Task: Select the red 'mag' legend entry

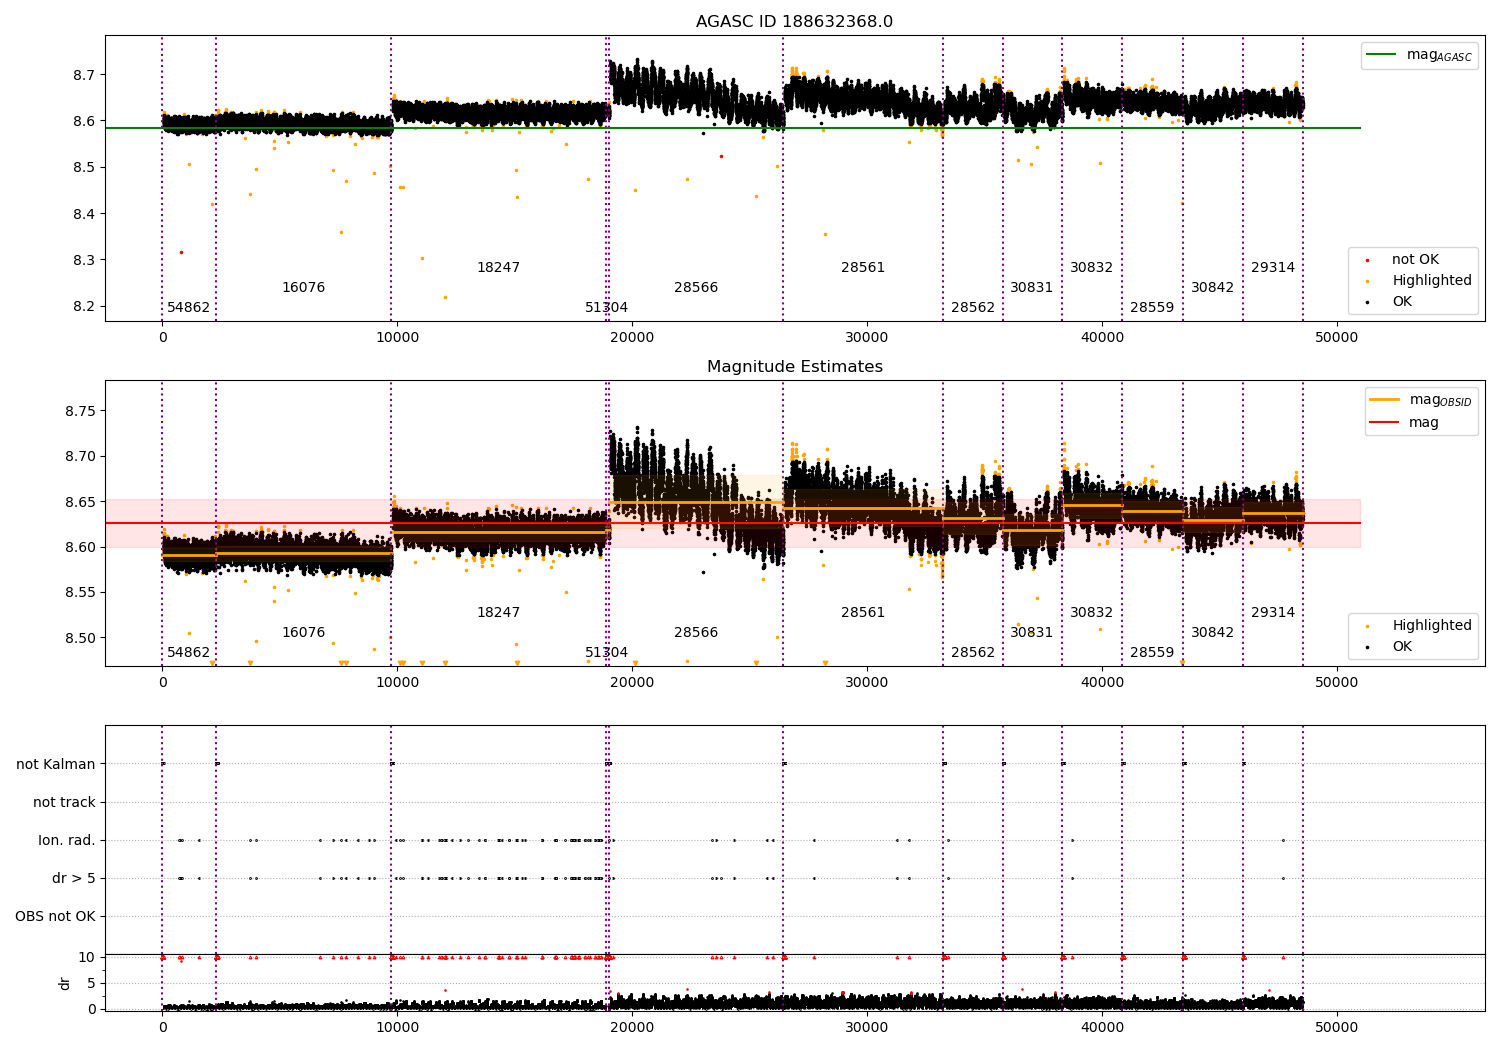Action: point(1404,423)
